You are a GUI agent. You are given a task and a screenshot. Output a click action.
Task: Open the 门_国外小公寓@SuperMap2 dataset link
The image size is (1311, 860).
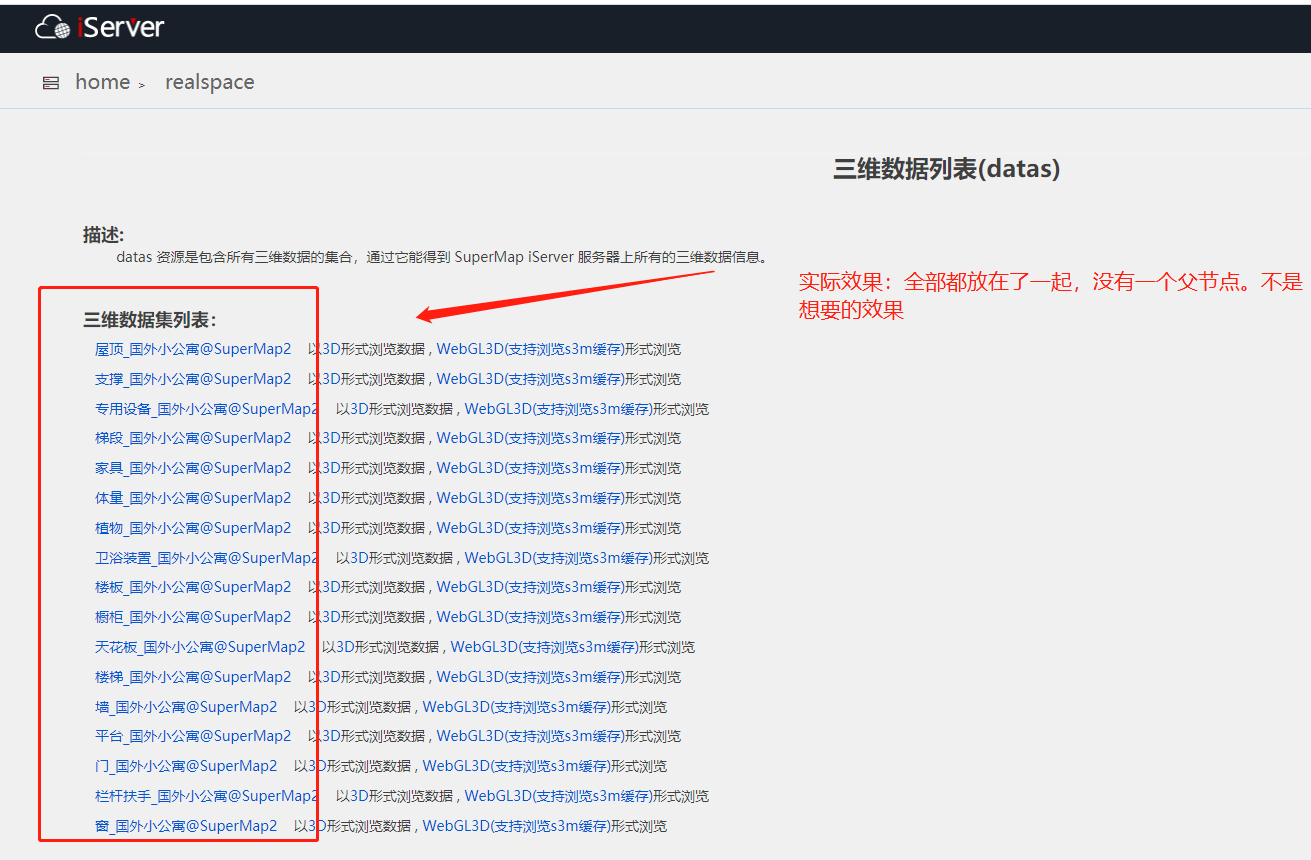point(186,766)
